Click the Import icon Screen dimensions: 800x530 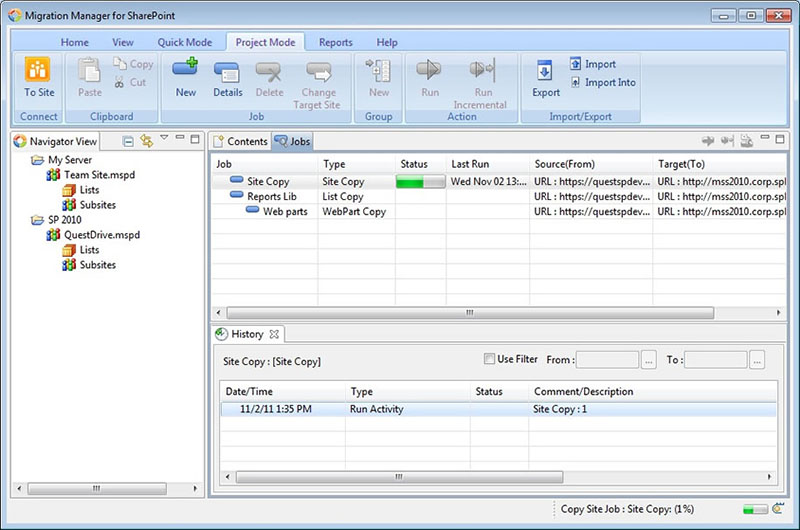click(576, 63)
